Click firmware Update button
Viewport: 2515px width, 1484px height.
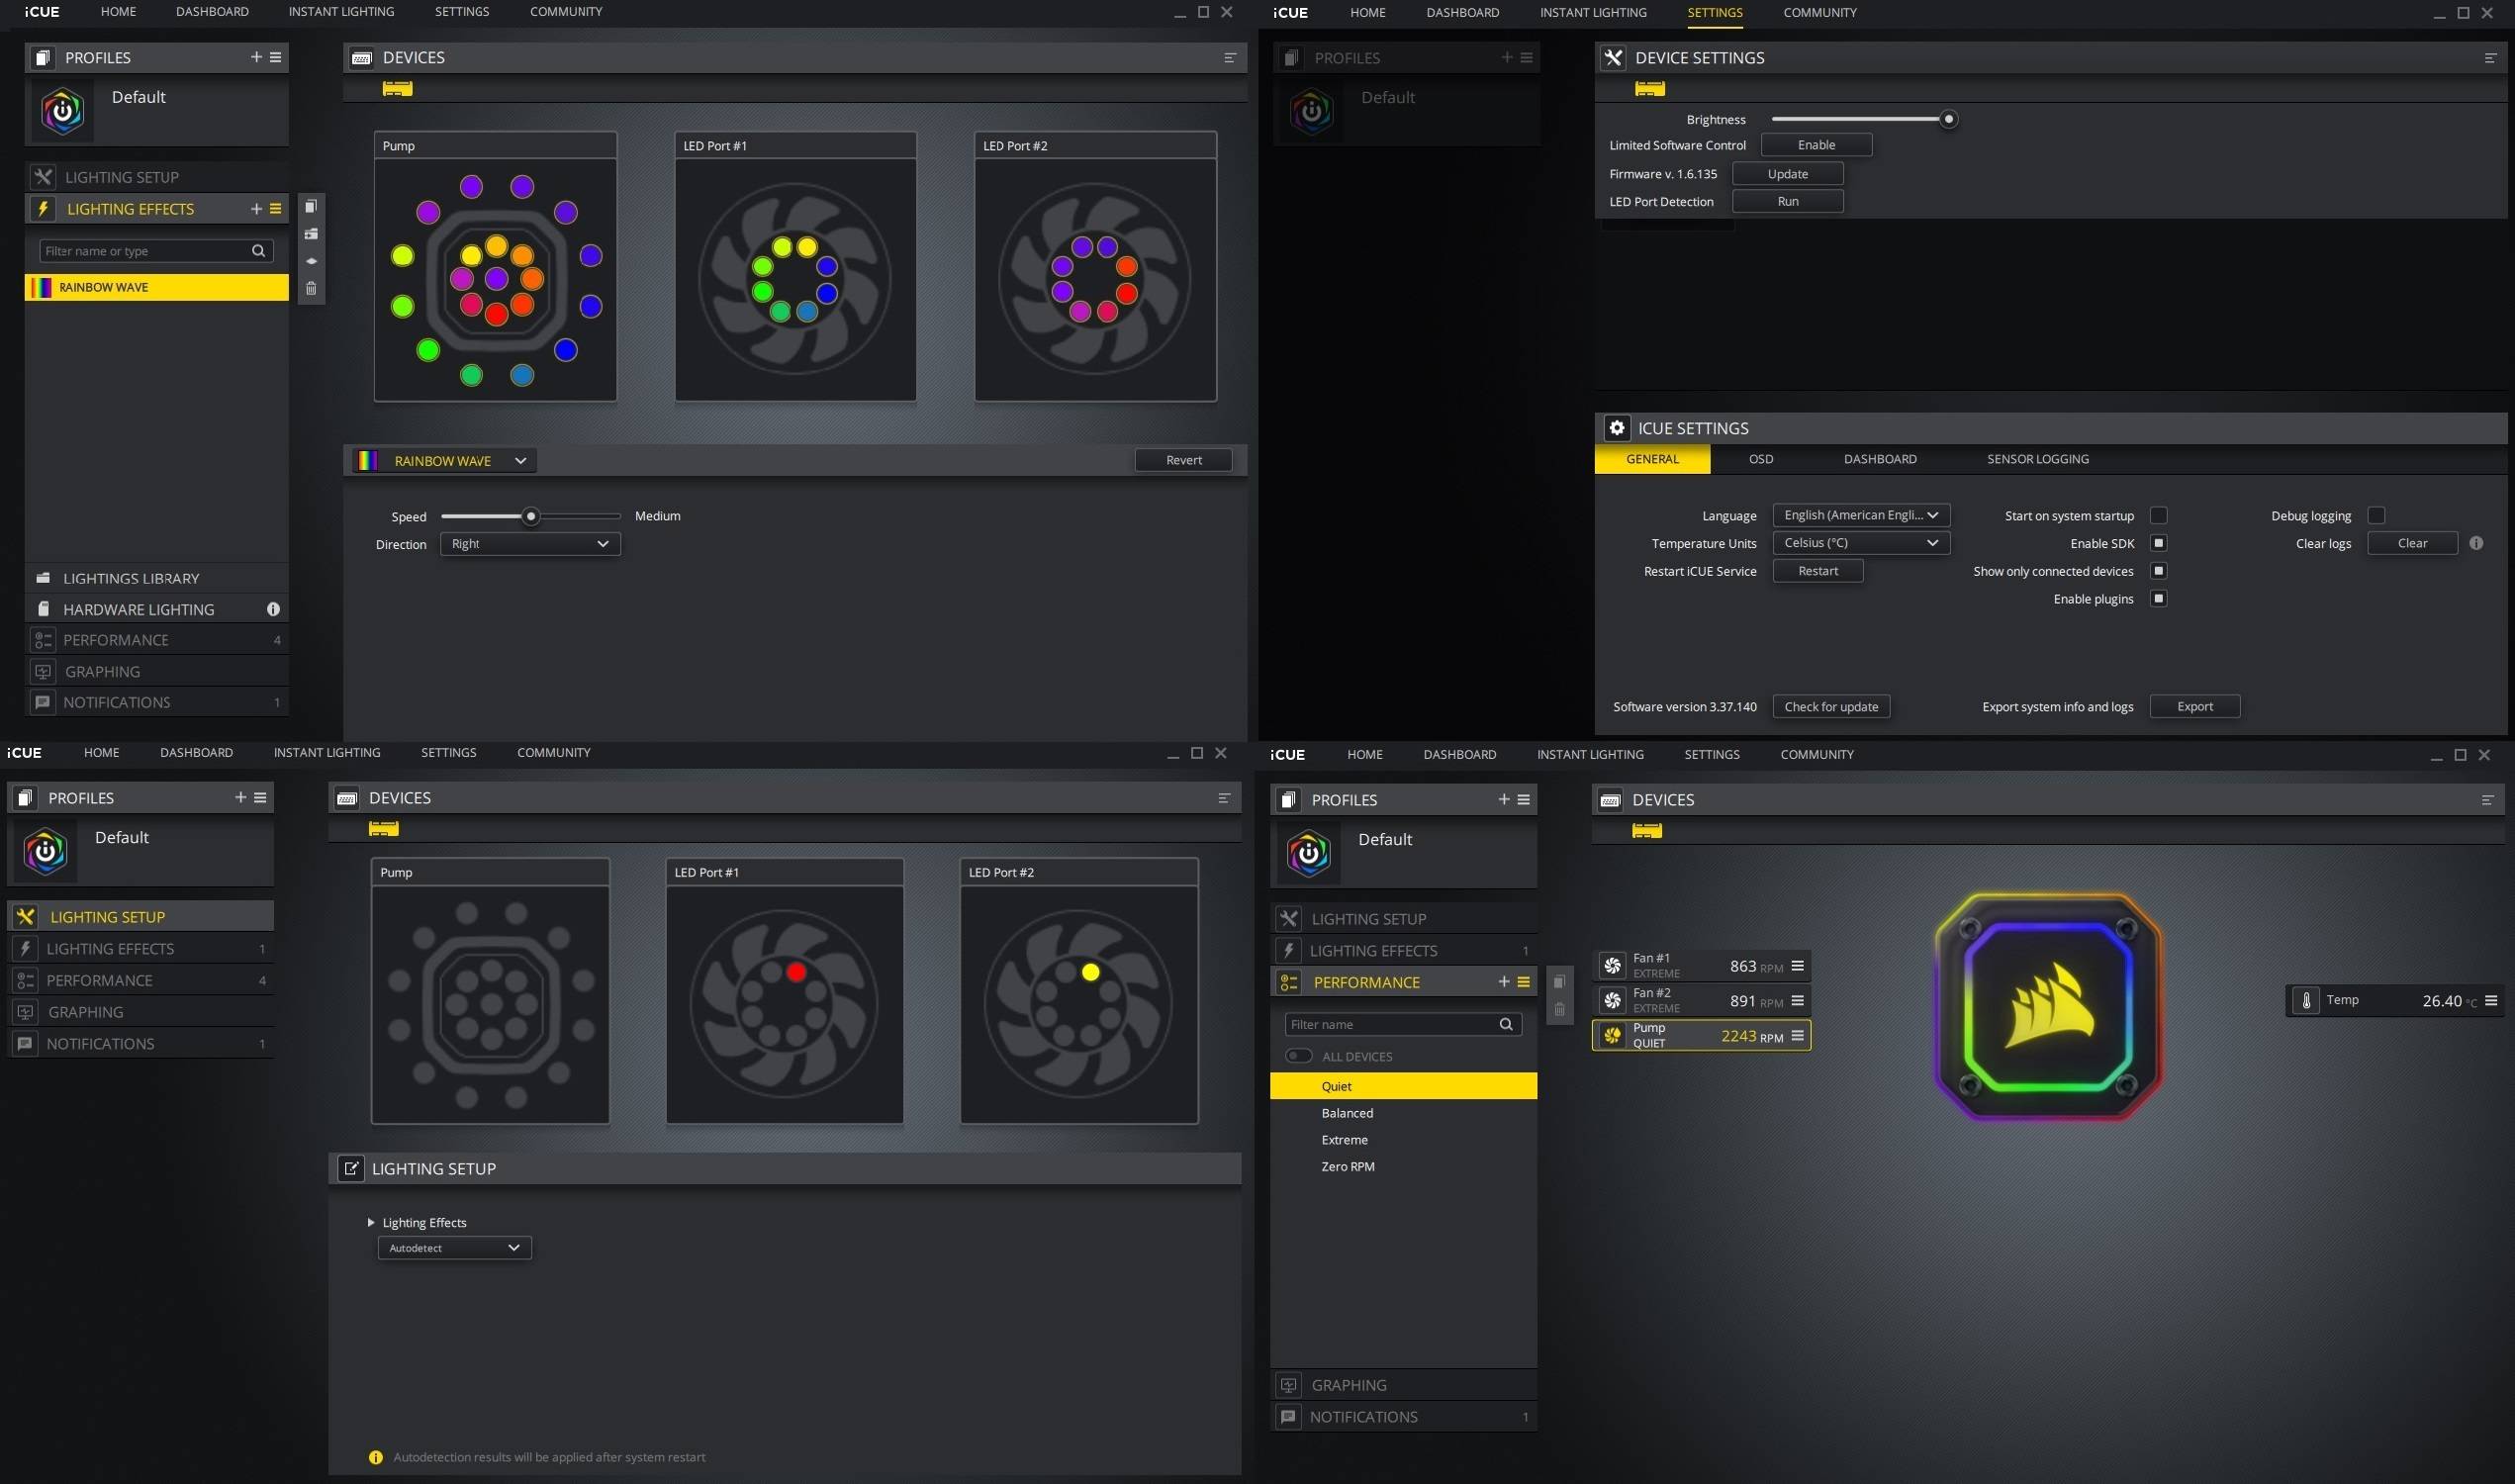[1787, 174]
